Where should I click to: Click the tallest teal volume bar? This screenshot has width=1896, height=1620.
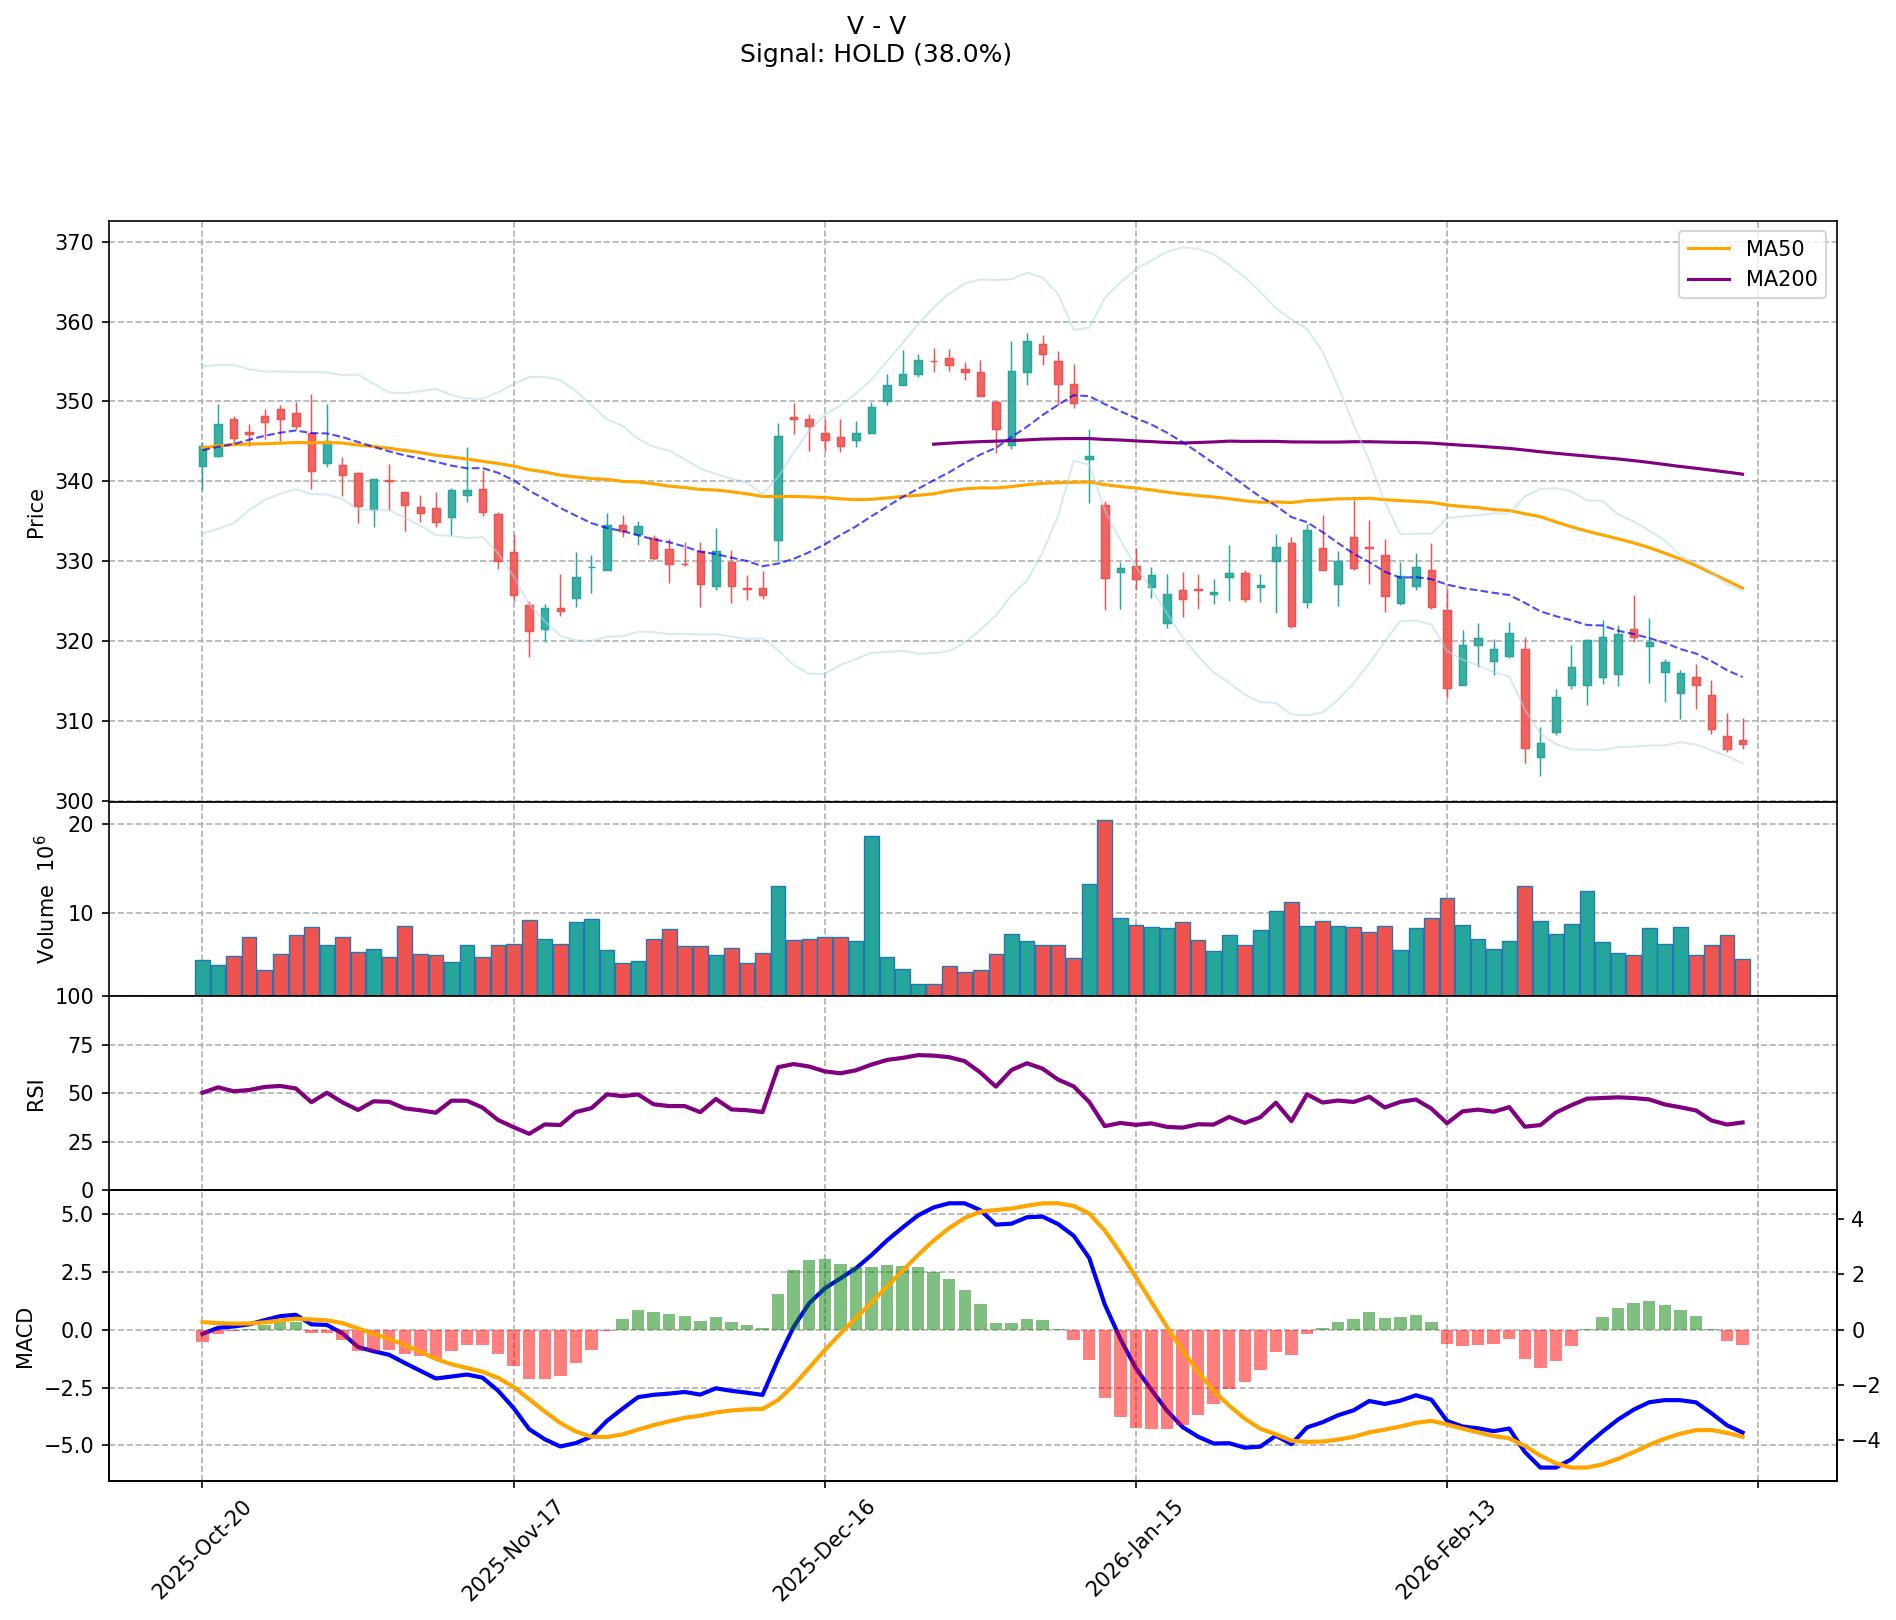pos(871,915)
